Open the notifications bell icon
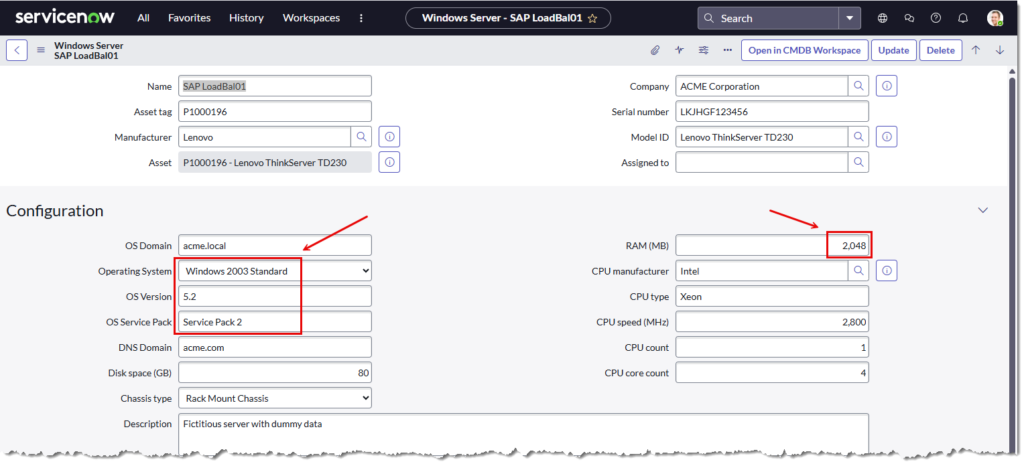 pyautogui.click(x=962, y=18)
